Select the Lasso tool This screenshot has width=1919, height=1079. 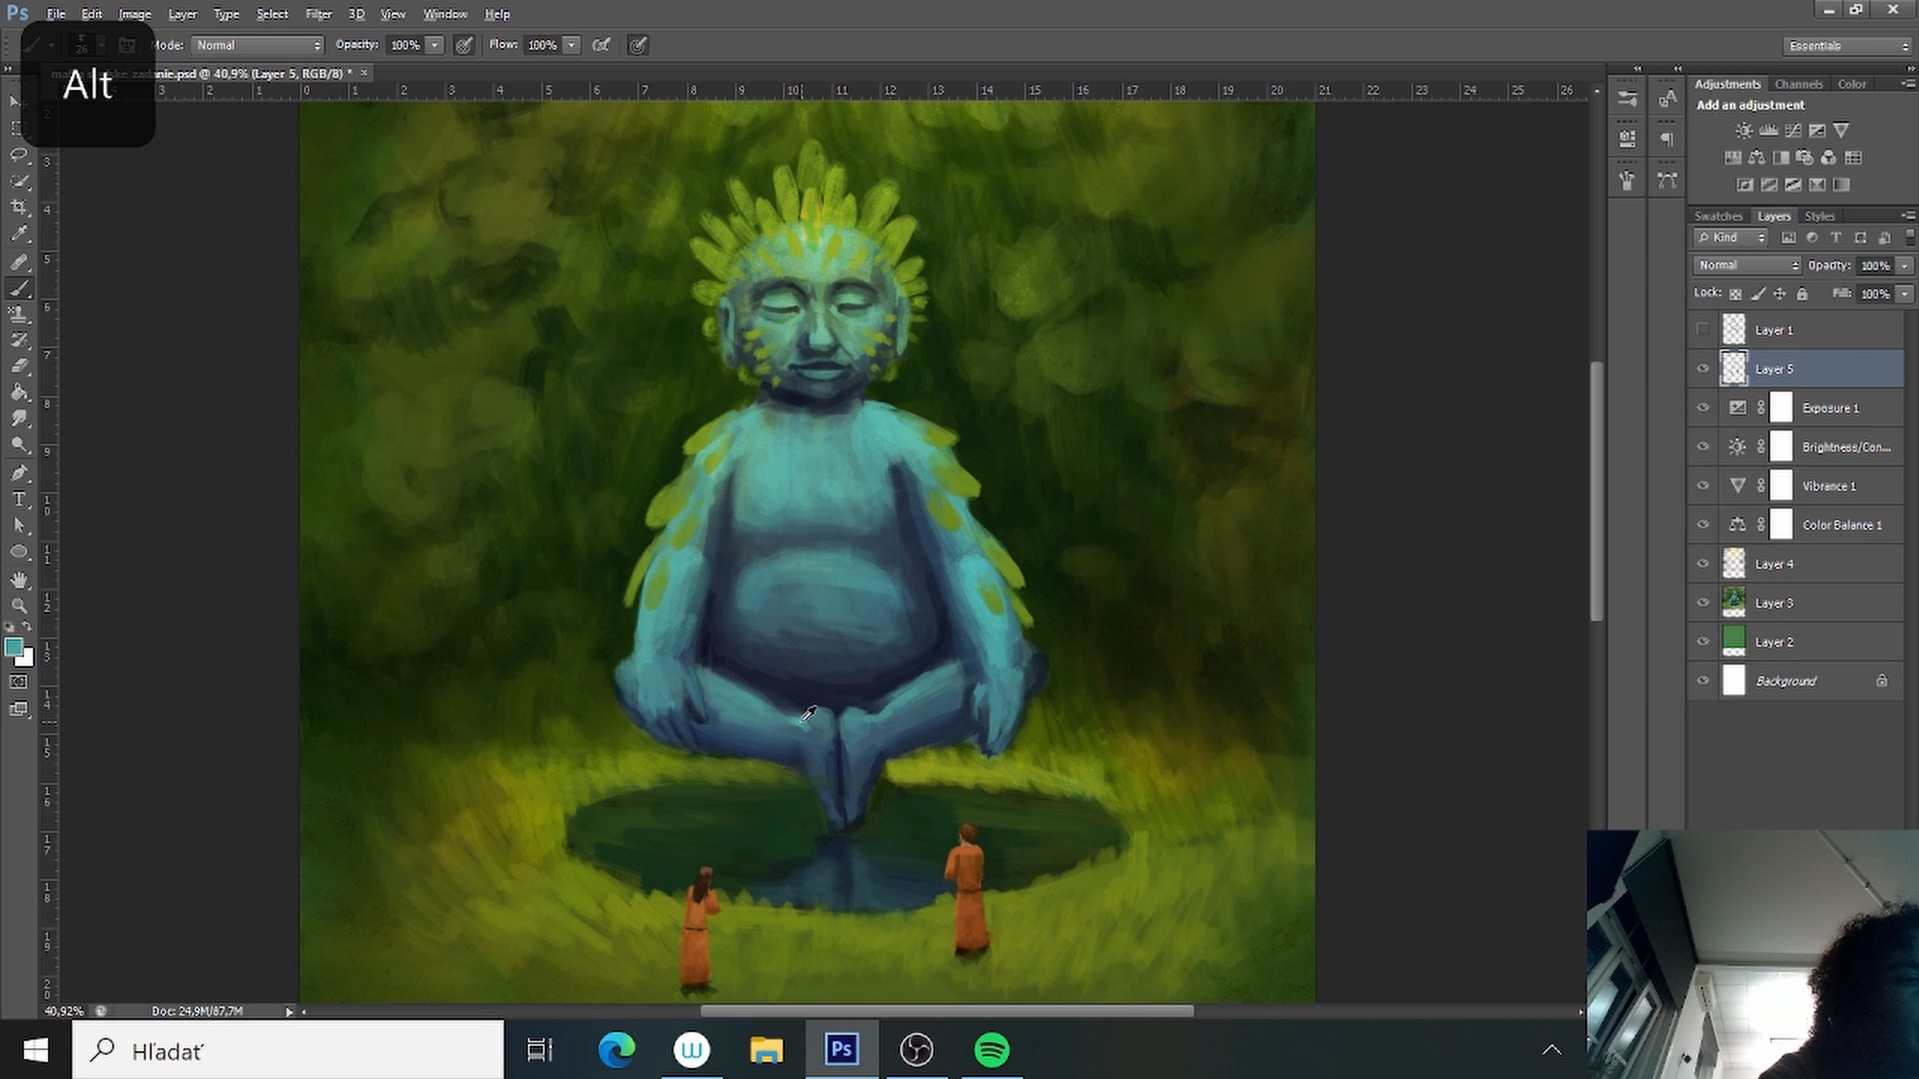pos(19,155)
